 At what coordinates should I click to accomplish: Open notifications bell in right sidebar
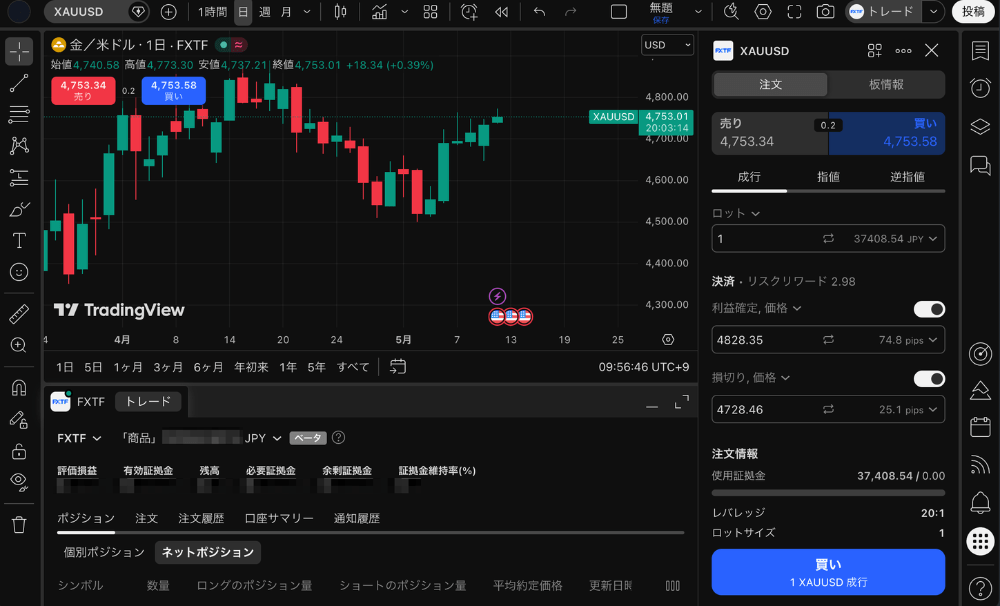980,503
